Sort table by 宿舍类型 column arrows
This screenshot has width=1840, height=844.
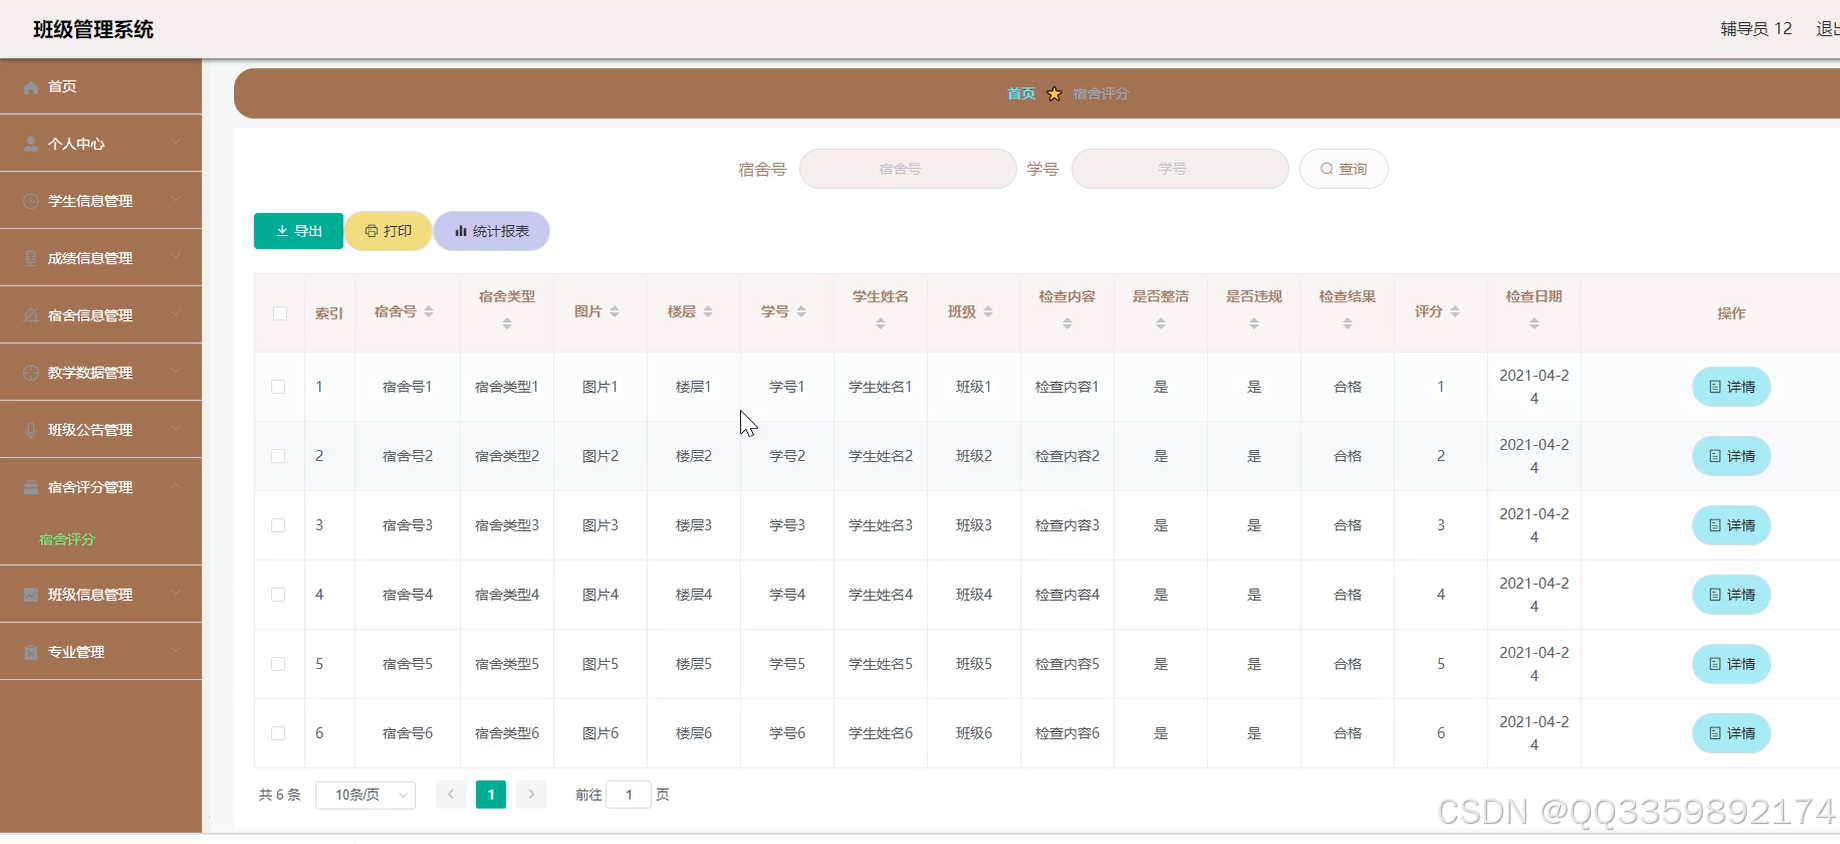507,324
